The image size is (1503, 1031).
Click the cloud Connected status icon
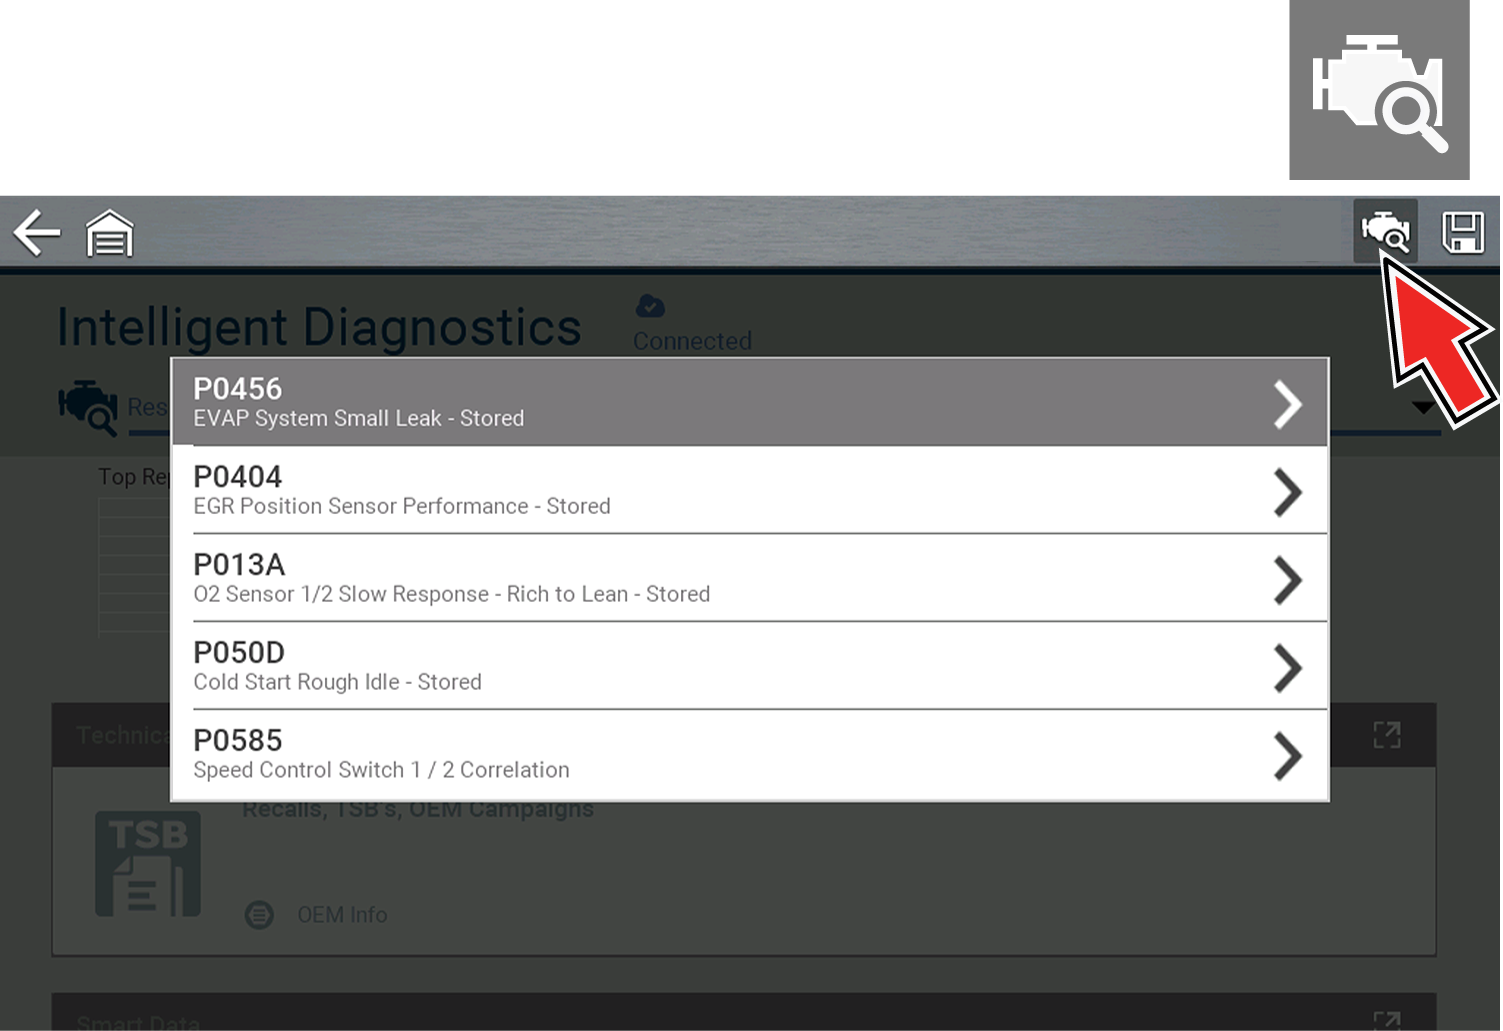click(x=650, y=306)
